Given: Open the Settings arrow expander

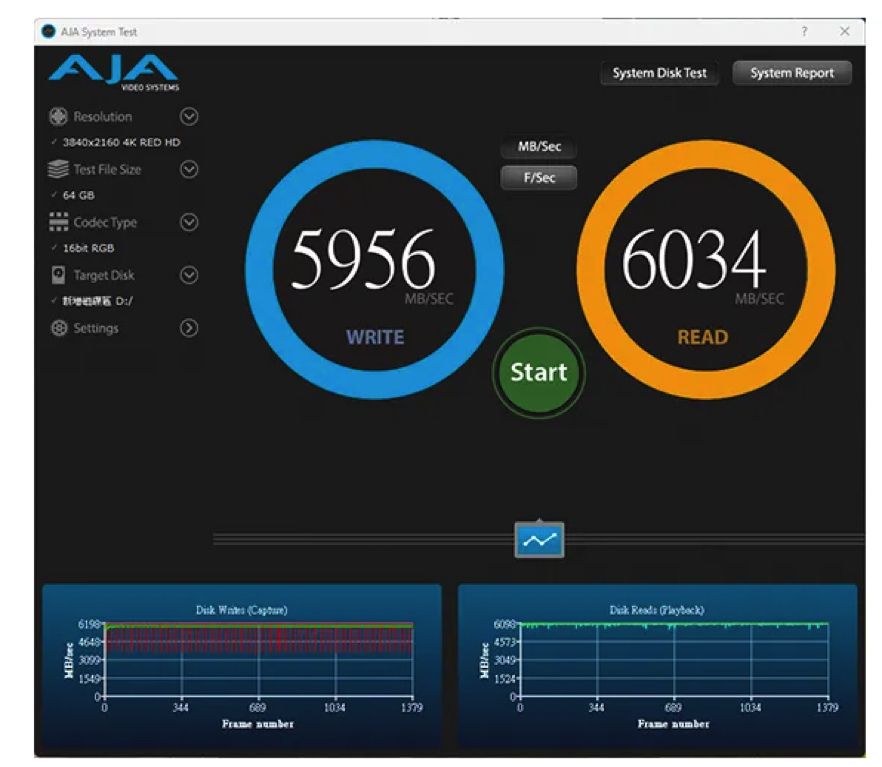Looking at the screenshot, I should pos(189,328).
